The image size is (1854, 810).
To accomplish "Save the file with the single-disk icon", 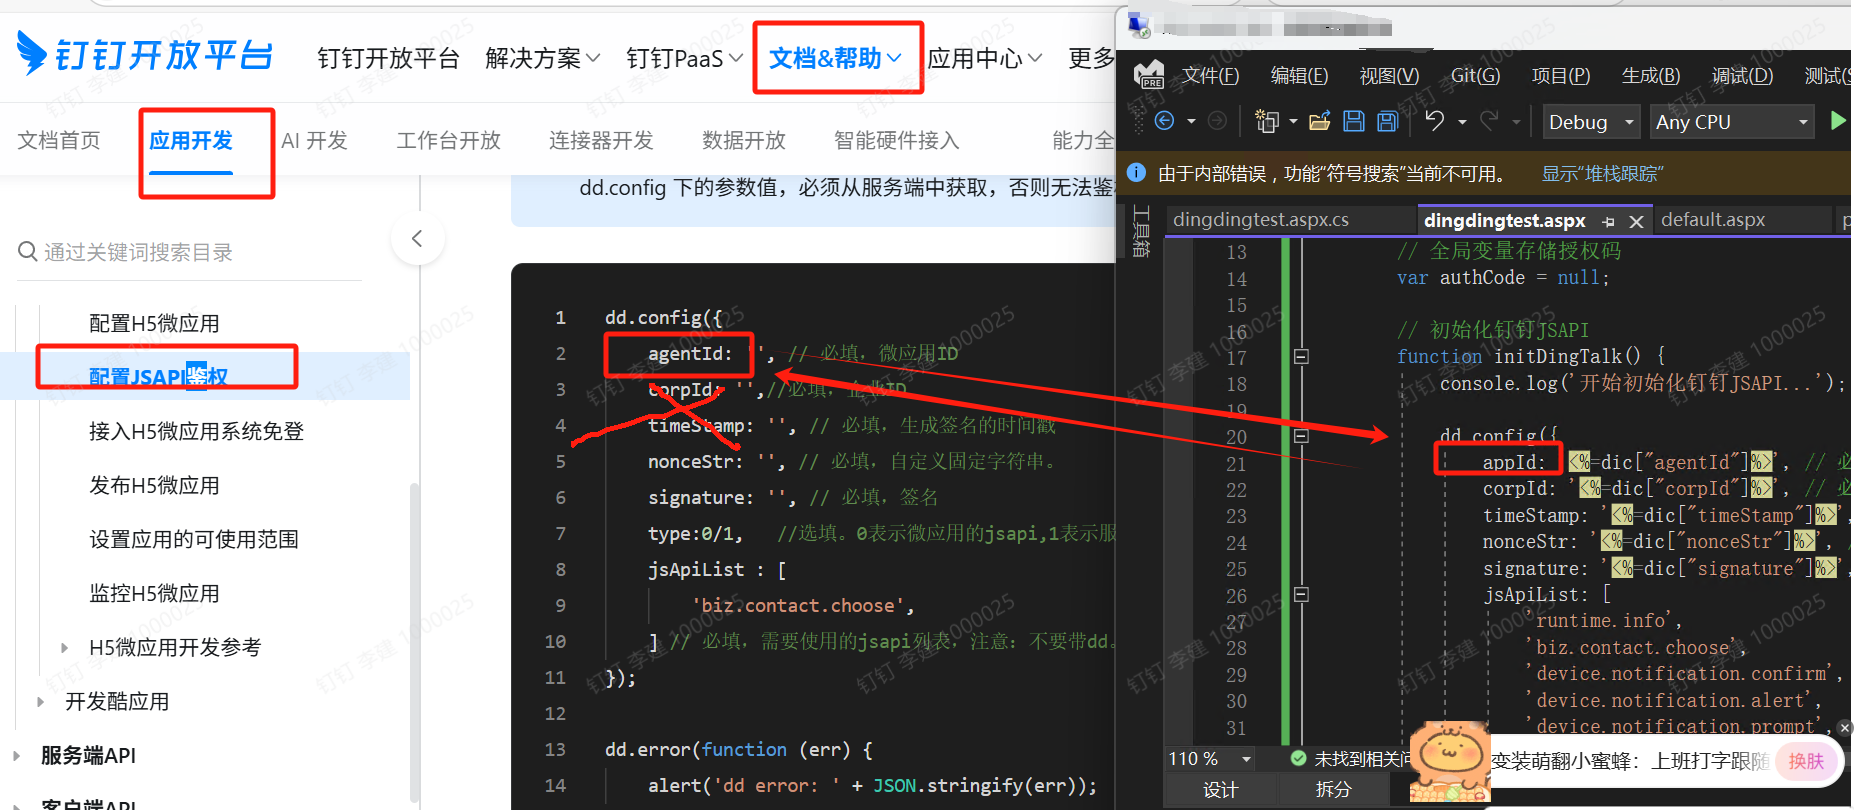I will 1354,121.
